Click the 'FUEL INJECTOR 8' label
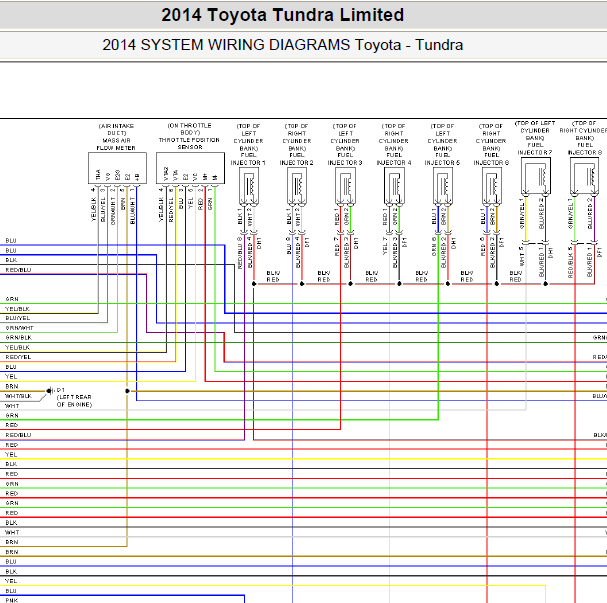Image resolution: width=607 pixels, height=603 pixels. pyautogui.click(x=585, y=149)
